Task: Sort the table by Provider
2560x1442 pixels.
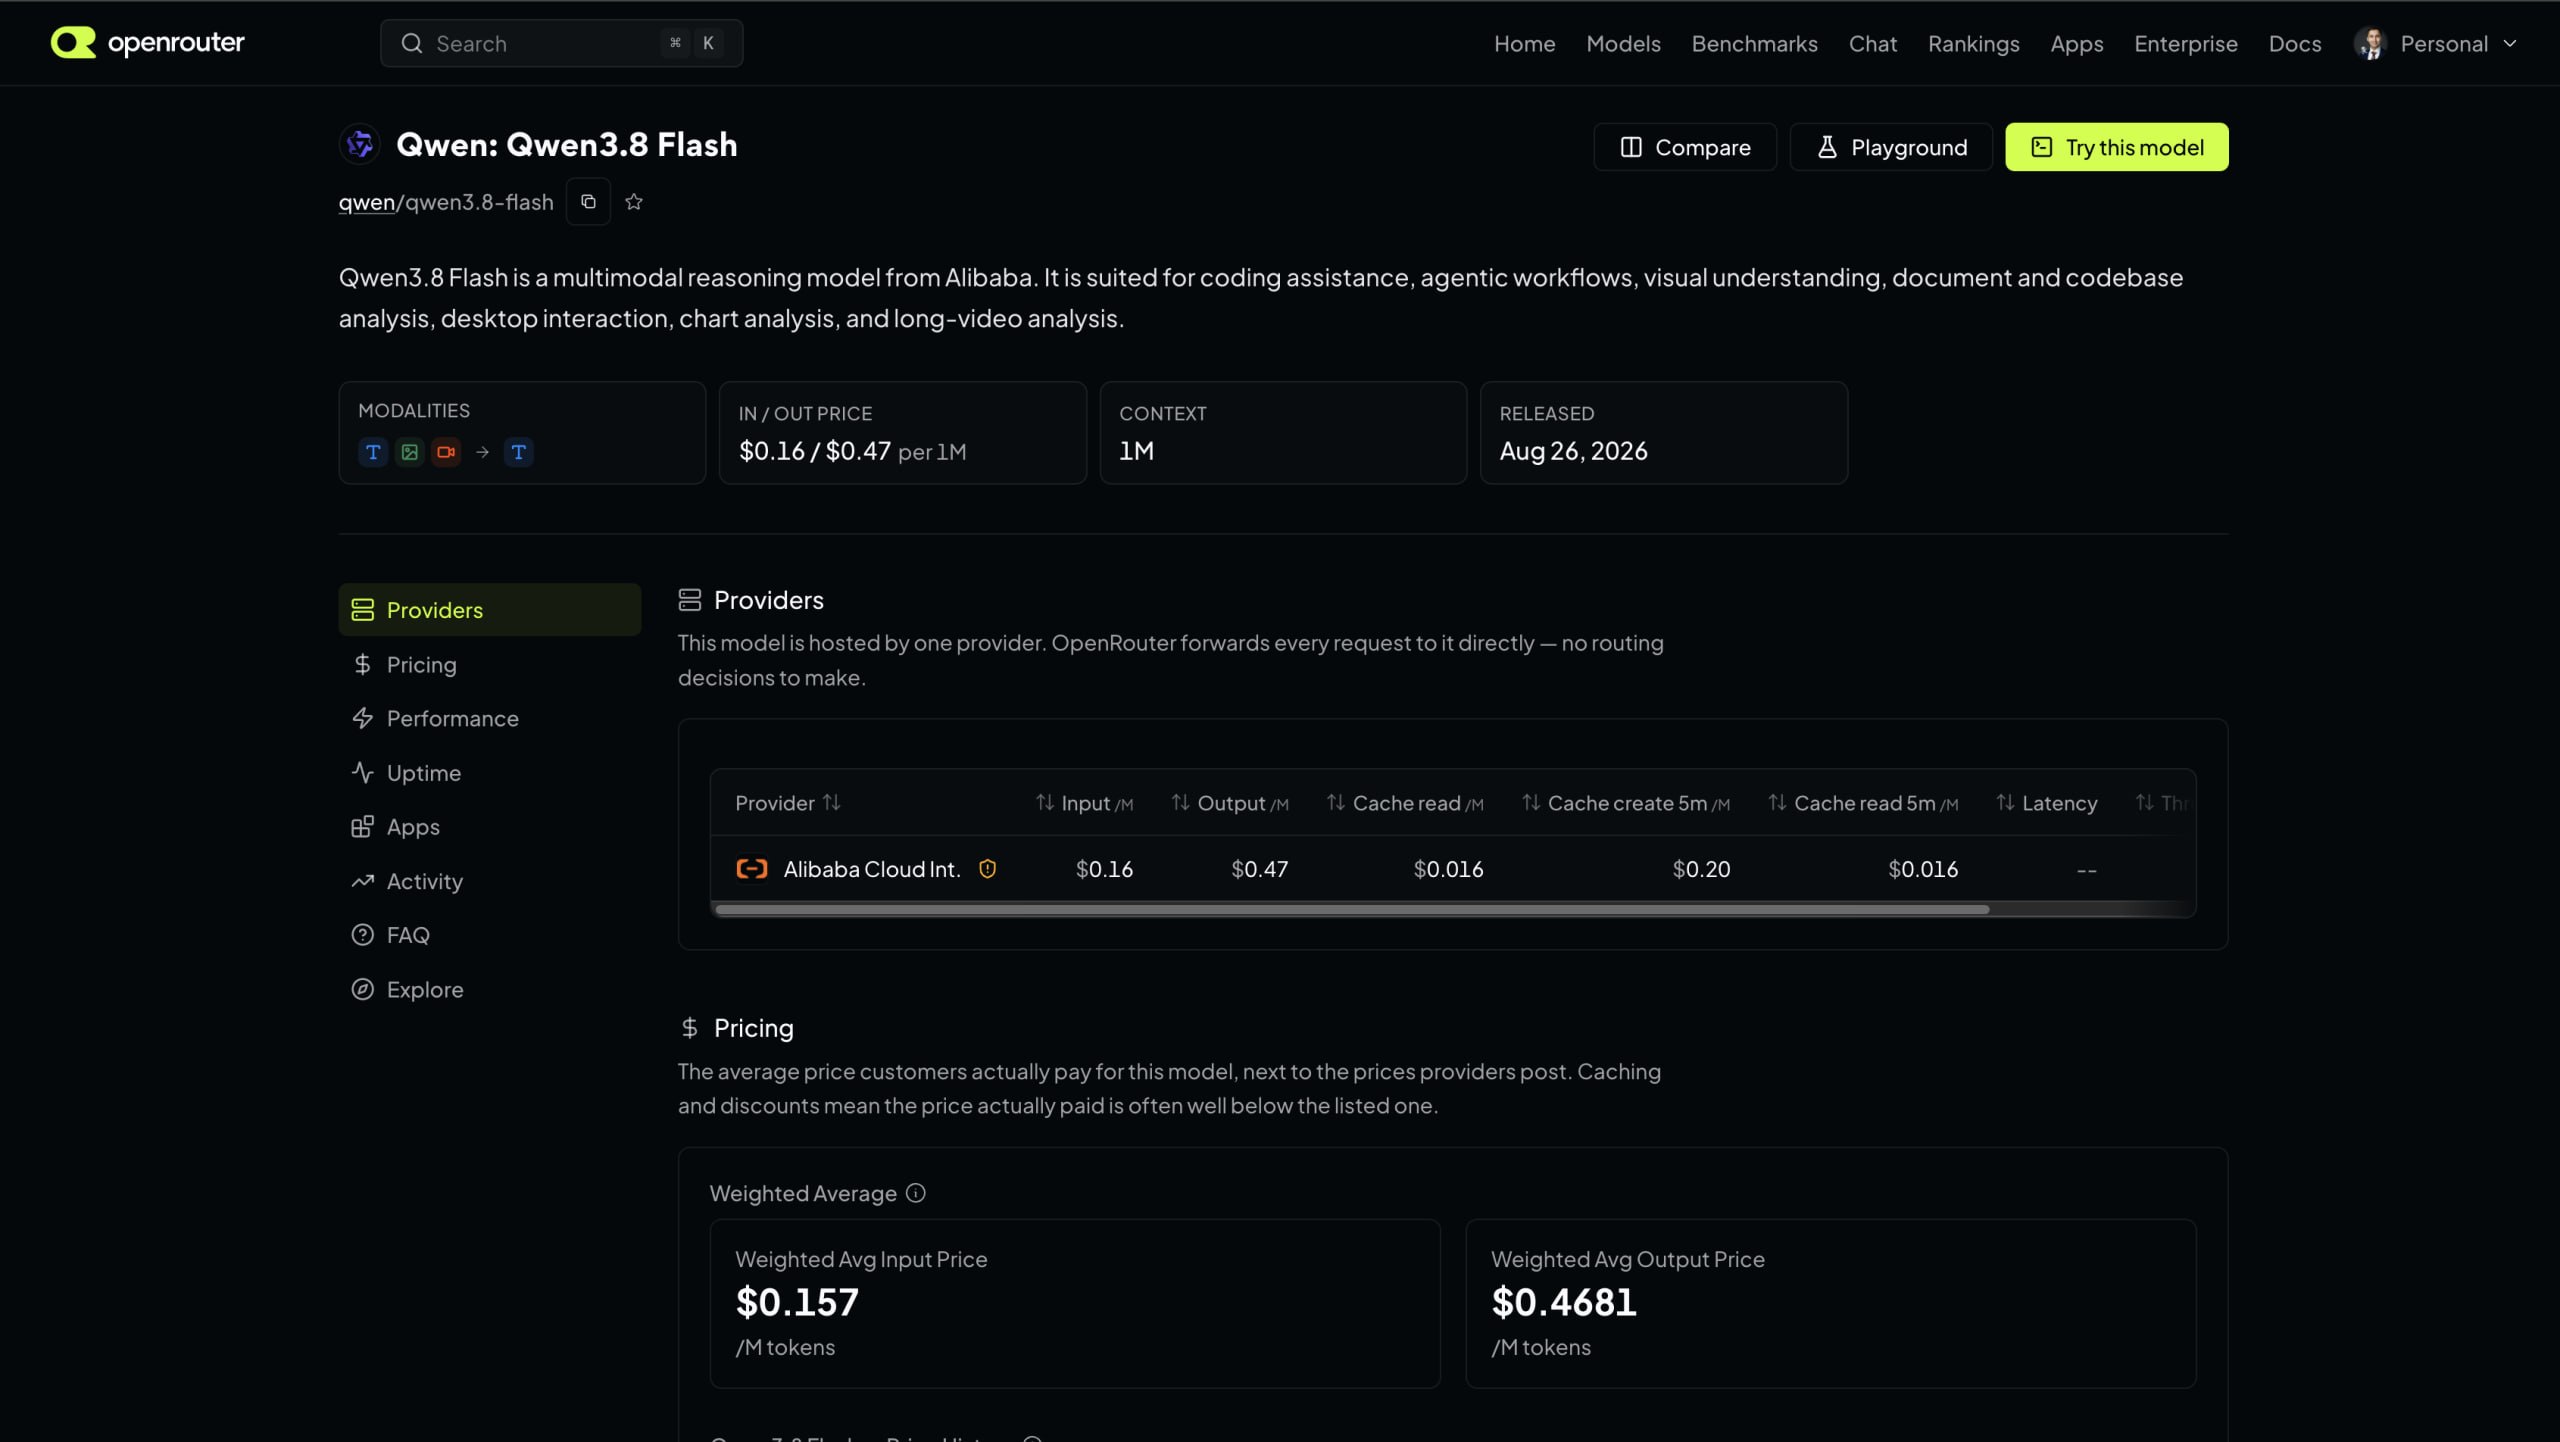Action: 788,803
